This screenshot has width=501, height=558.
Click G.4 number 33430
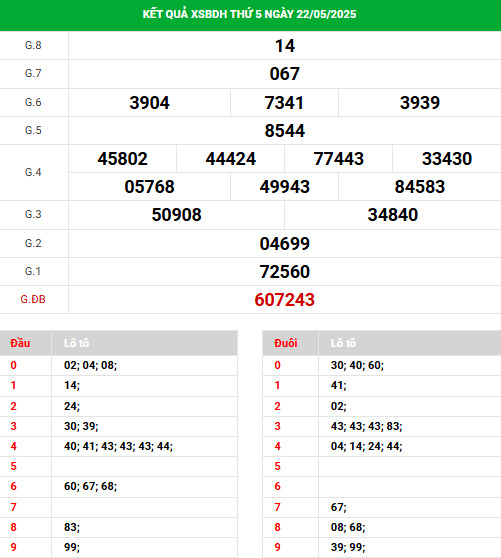click(x=447, y=159)
